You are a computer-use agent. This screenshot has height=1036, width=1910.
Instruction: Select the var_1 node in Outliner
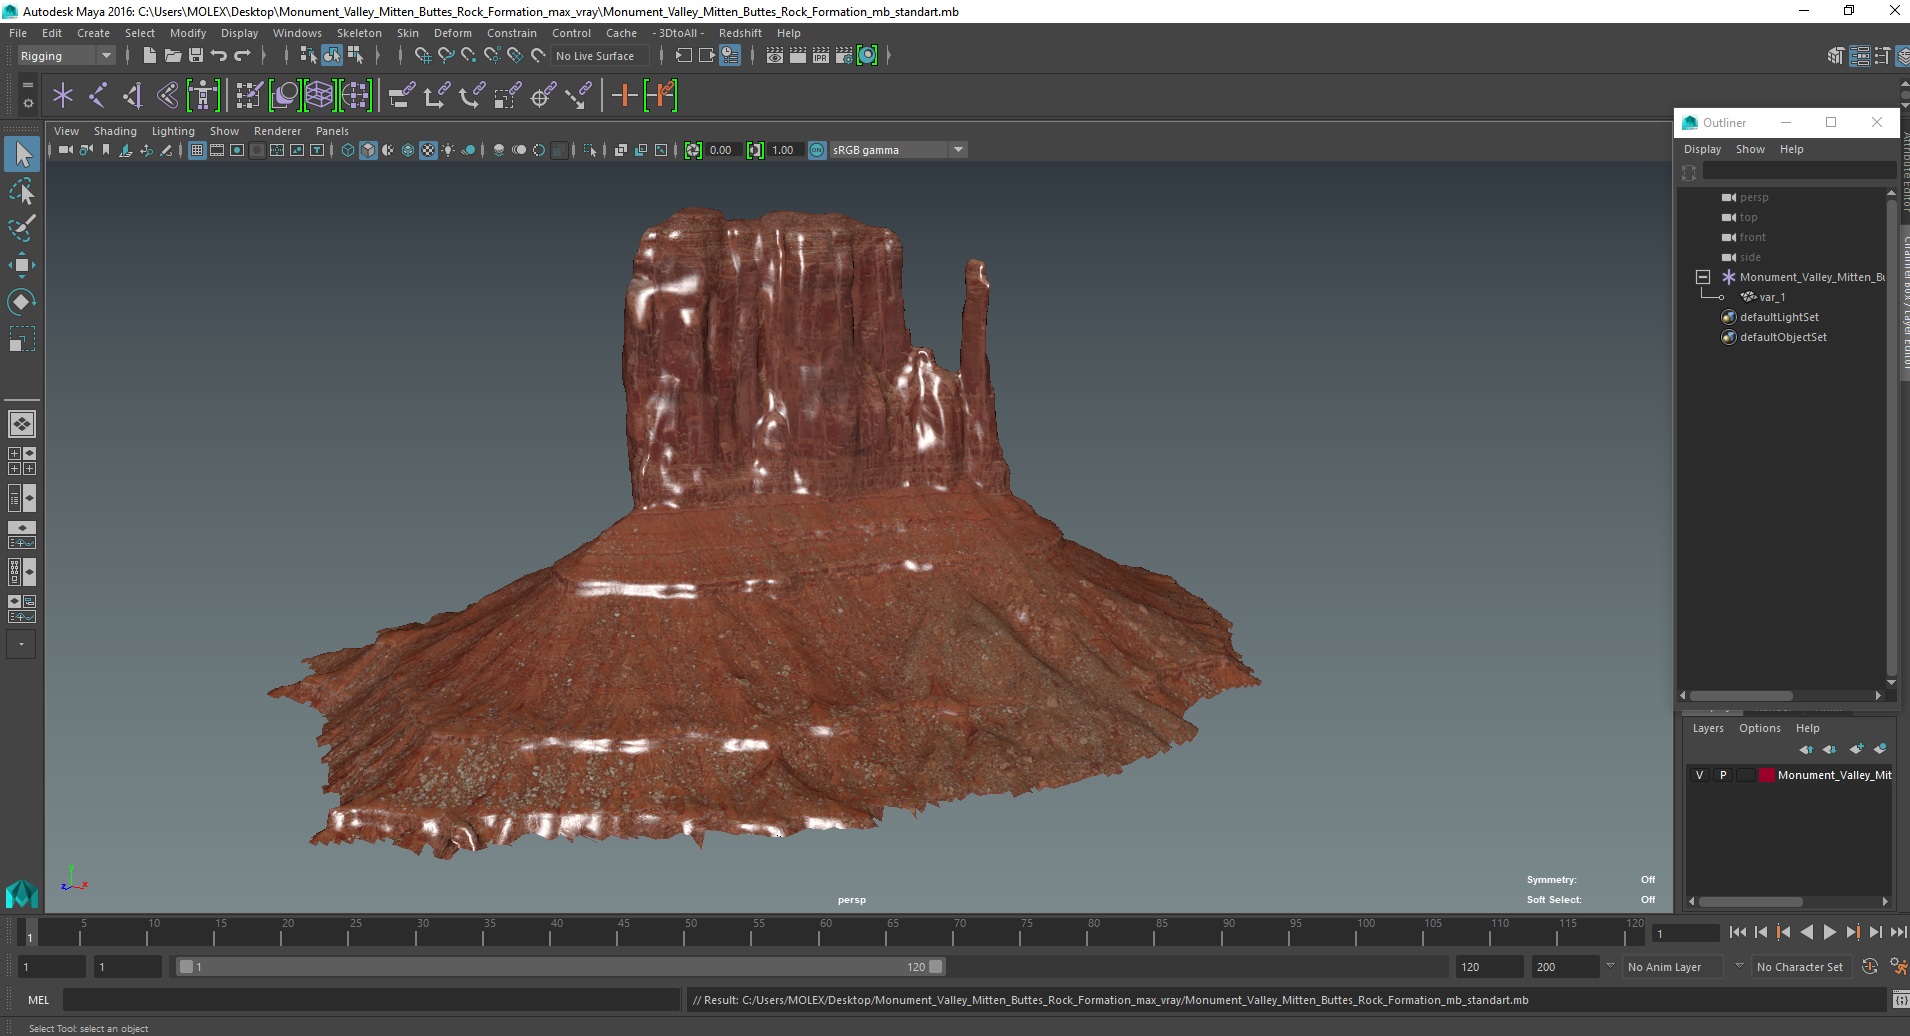click(1771, 297)
